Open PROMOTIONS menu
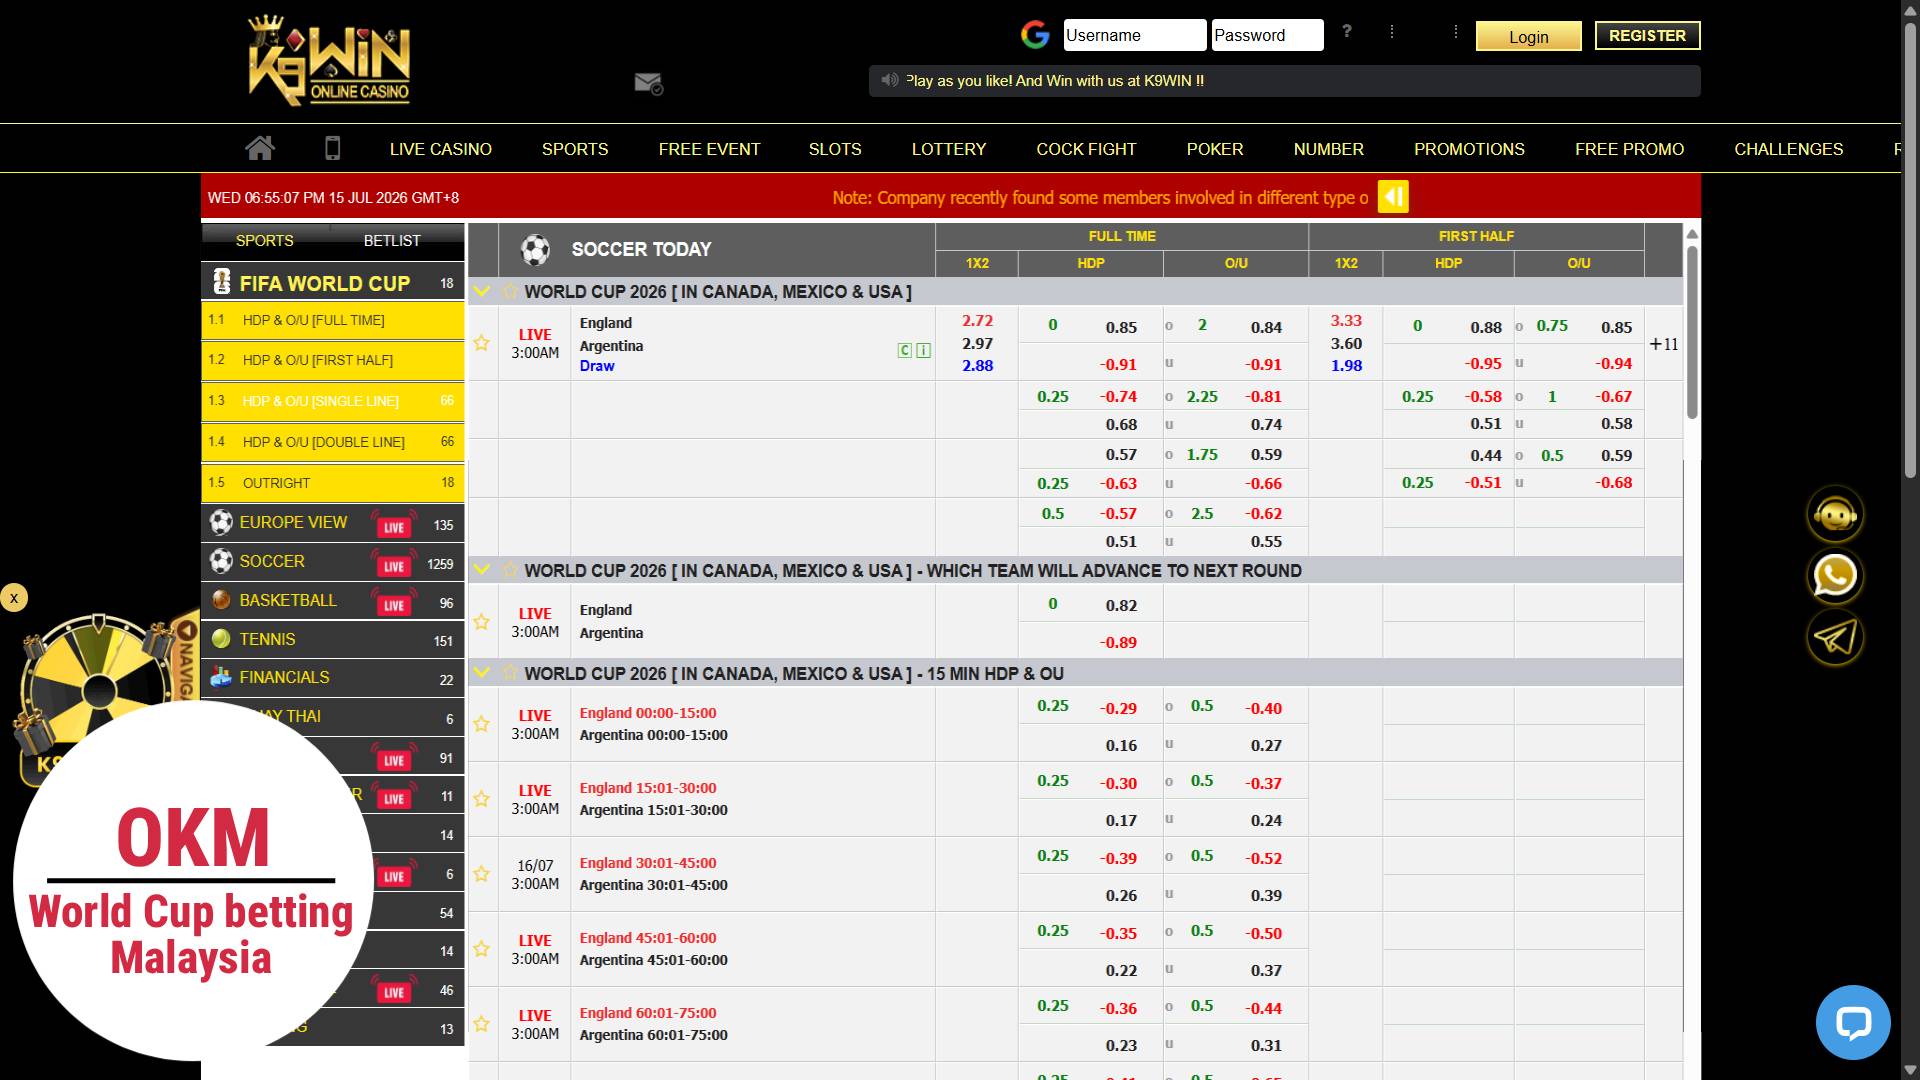This screenshot has width=1920, height=1080. click(1469, 149)
